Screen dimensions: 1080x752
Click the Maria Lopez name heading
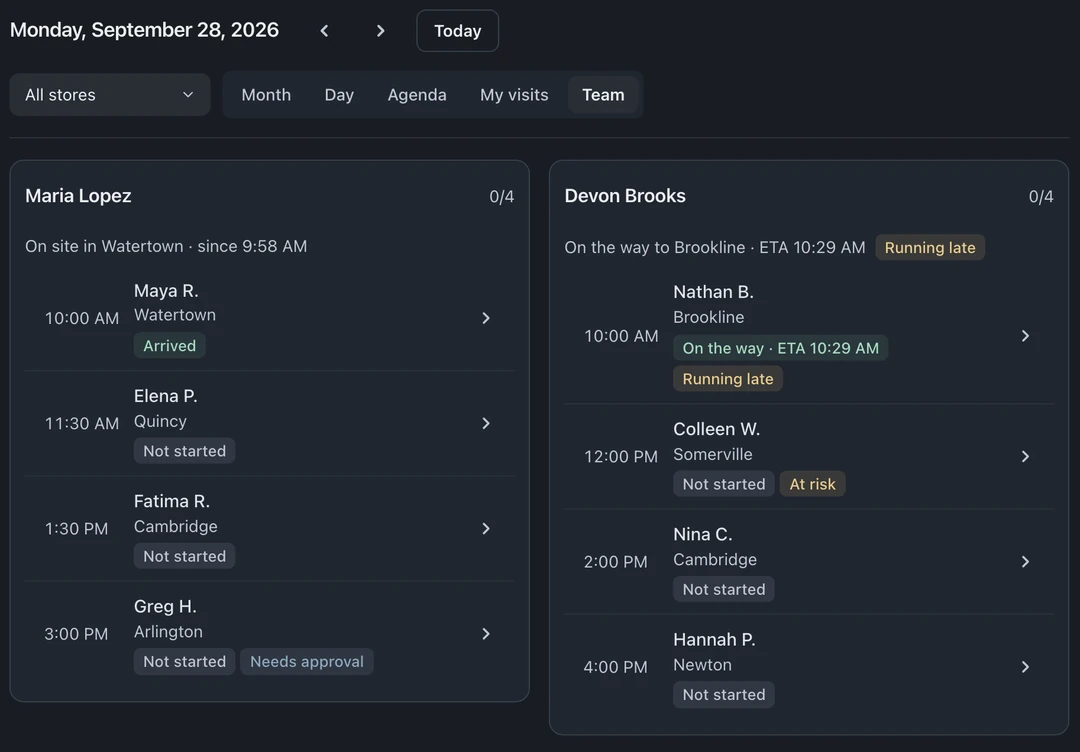[x=78, y=196]
